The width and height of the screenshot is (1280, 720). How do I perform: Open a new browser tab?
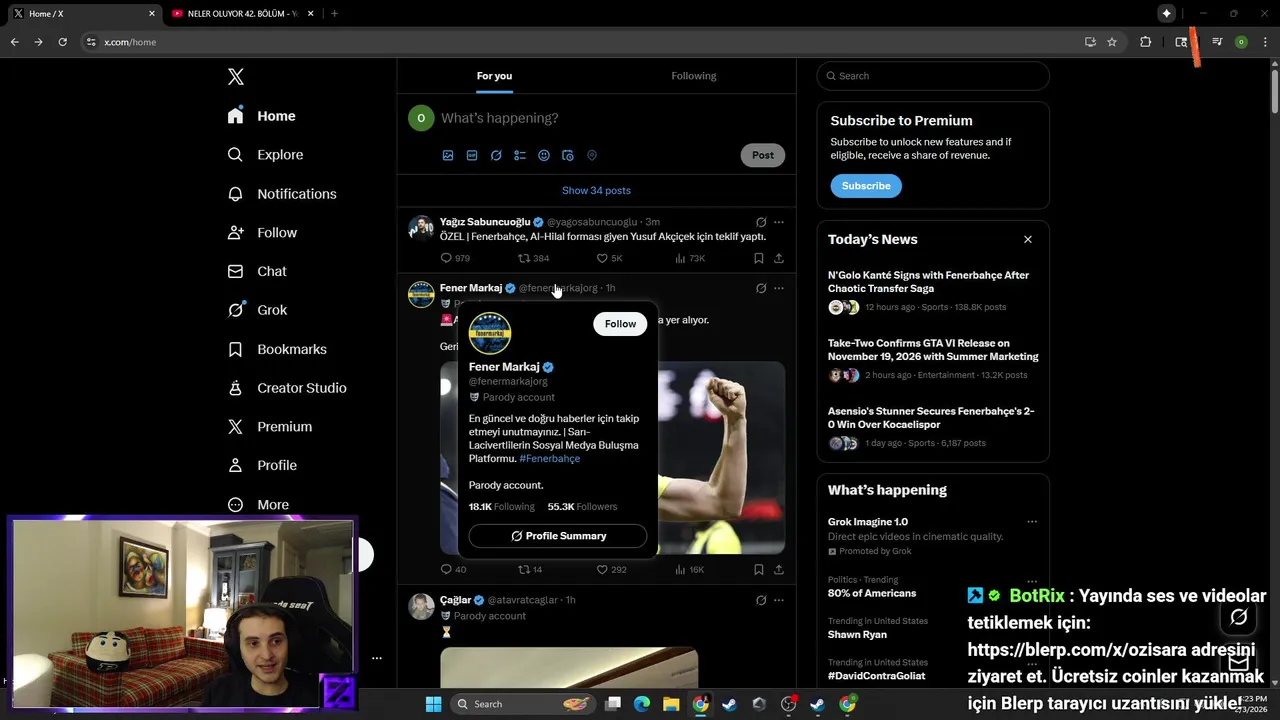click(334, 14)
